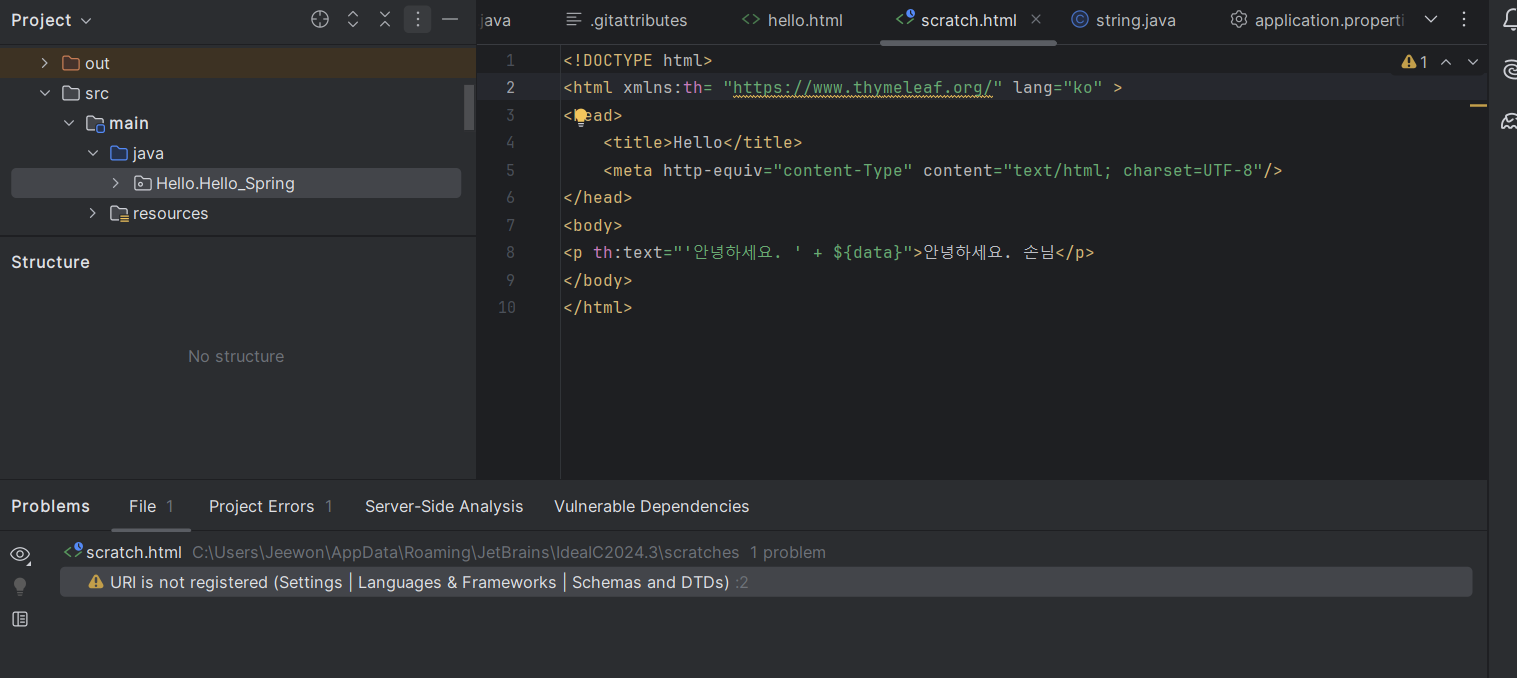Select the URI is not registered warning

[766, 582]
